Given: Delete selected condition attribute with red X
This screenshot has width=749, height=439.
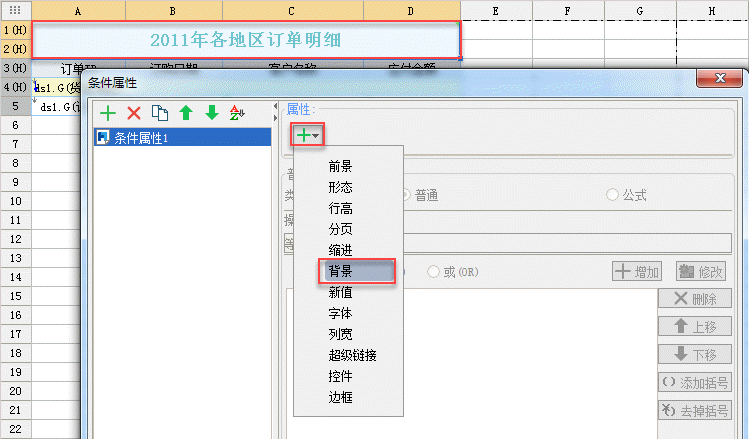Looking at the screenshot, I should [134, 113].
